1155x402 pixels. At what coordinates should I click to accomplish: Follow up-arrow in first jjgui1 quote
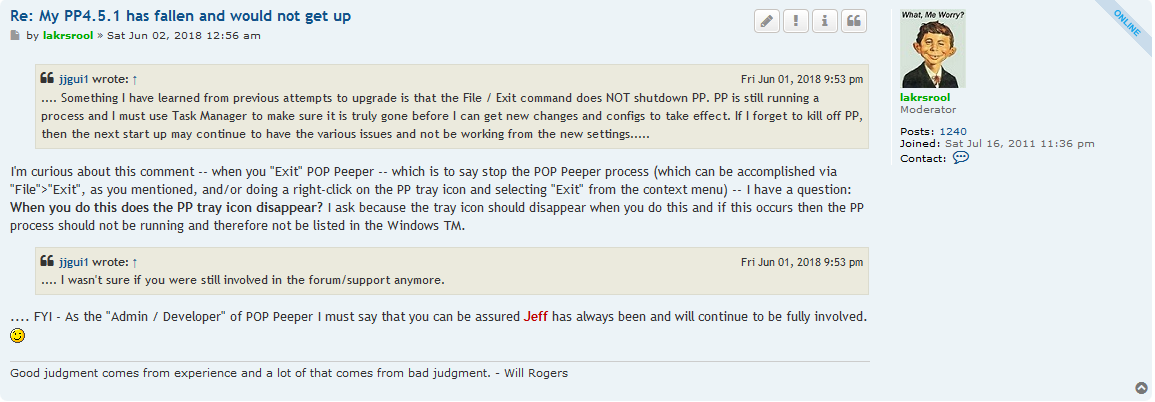pyautogui.click(x=135, y=79)
